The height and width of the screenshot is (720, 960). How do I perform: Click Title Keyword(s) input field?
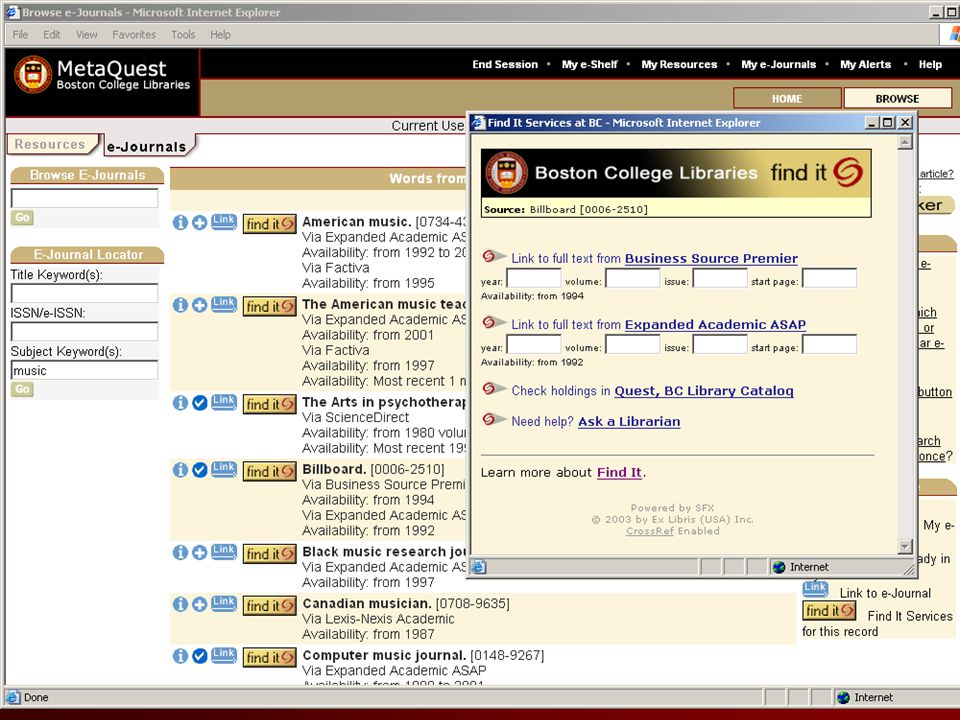coord(84,293)
